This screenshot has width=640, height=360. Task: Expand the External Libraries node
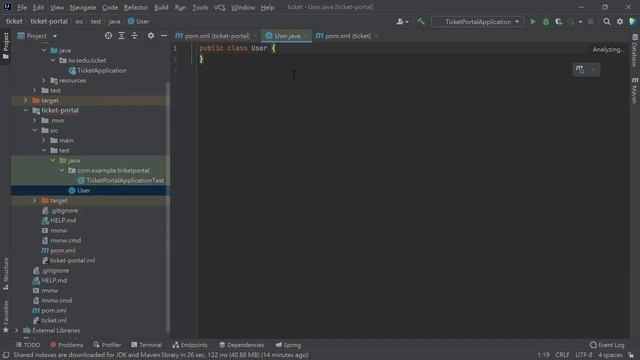click(x=17, y=330)
